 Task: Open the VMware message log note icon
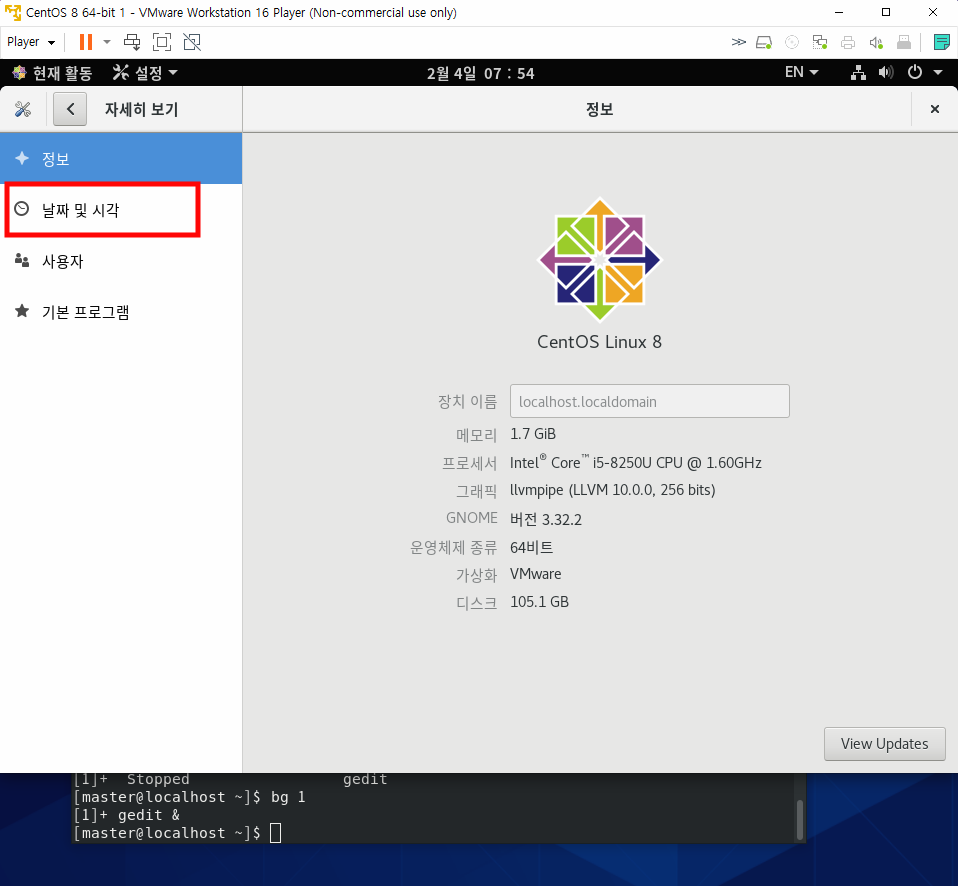click(x=942, y=42)
